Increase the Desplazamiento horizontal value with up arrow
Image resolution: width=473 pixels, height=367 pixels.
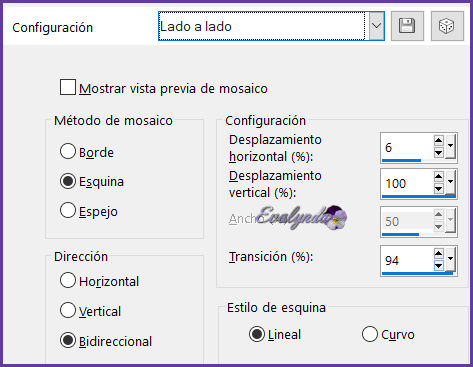439,141
